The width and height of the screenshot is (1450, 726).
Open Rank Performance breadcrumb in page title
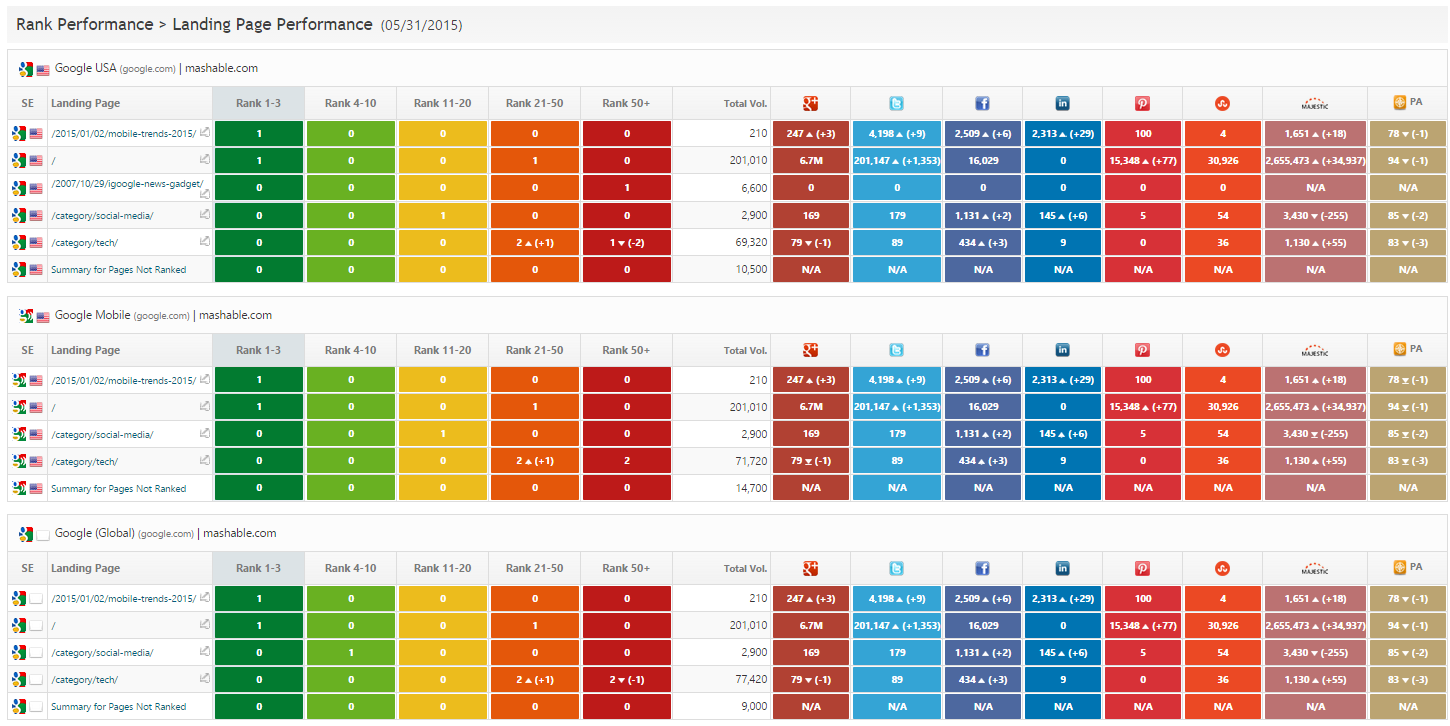pyautogui.click(x=84, y=24)
